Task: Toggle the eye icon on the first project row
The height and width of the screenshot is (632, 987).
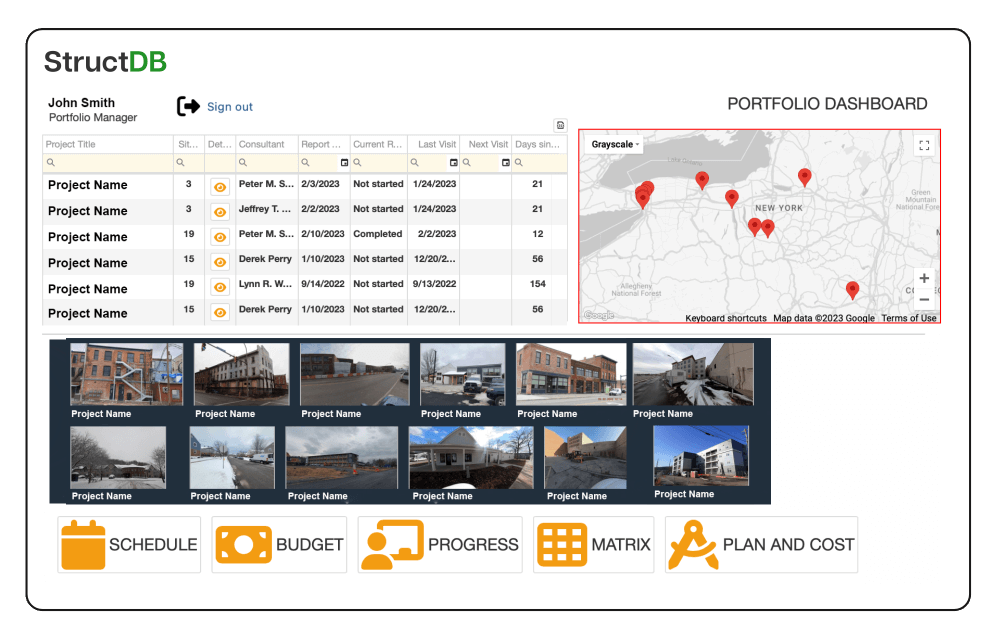Action: coord(219,186)
